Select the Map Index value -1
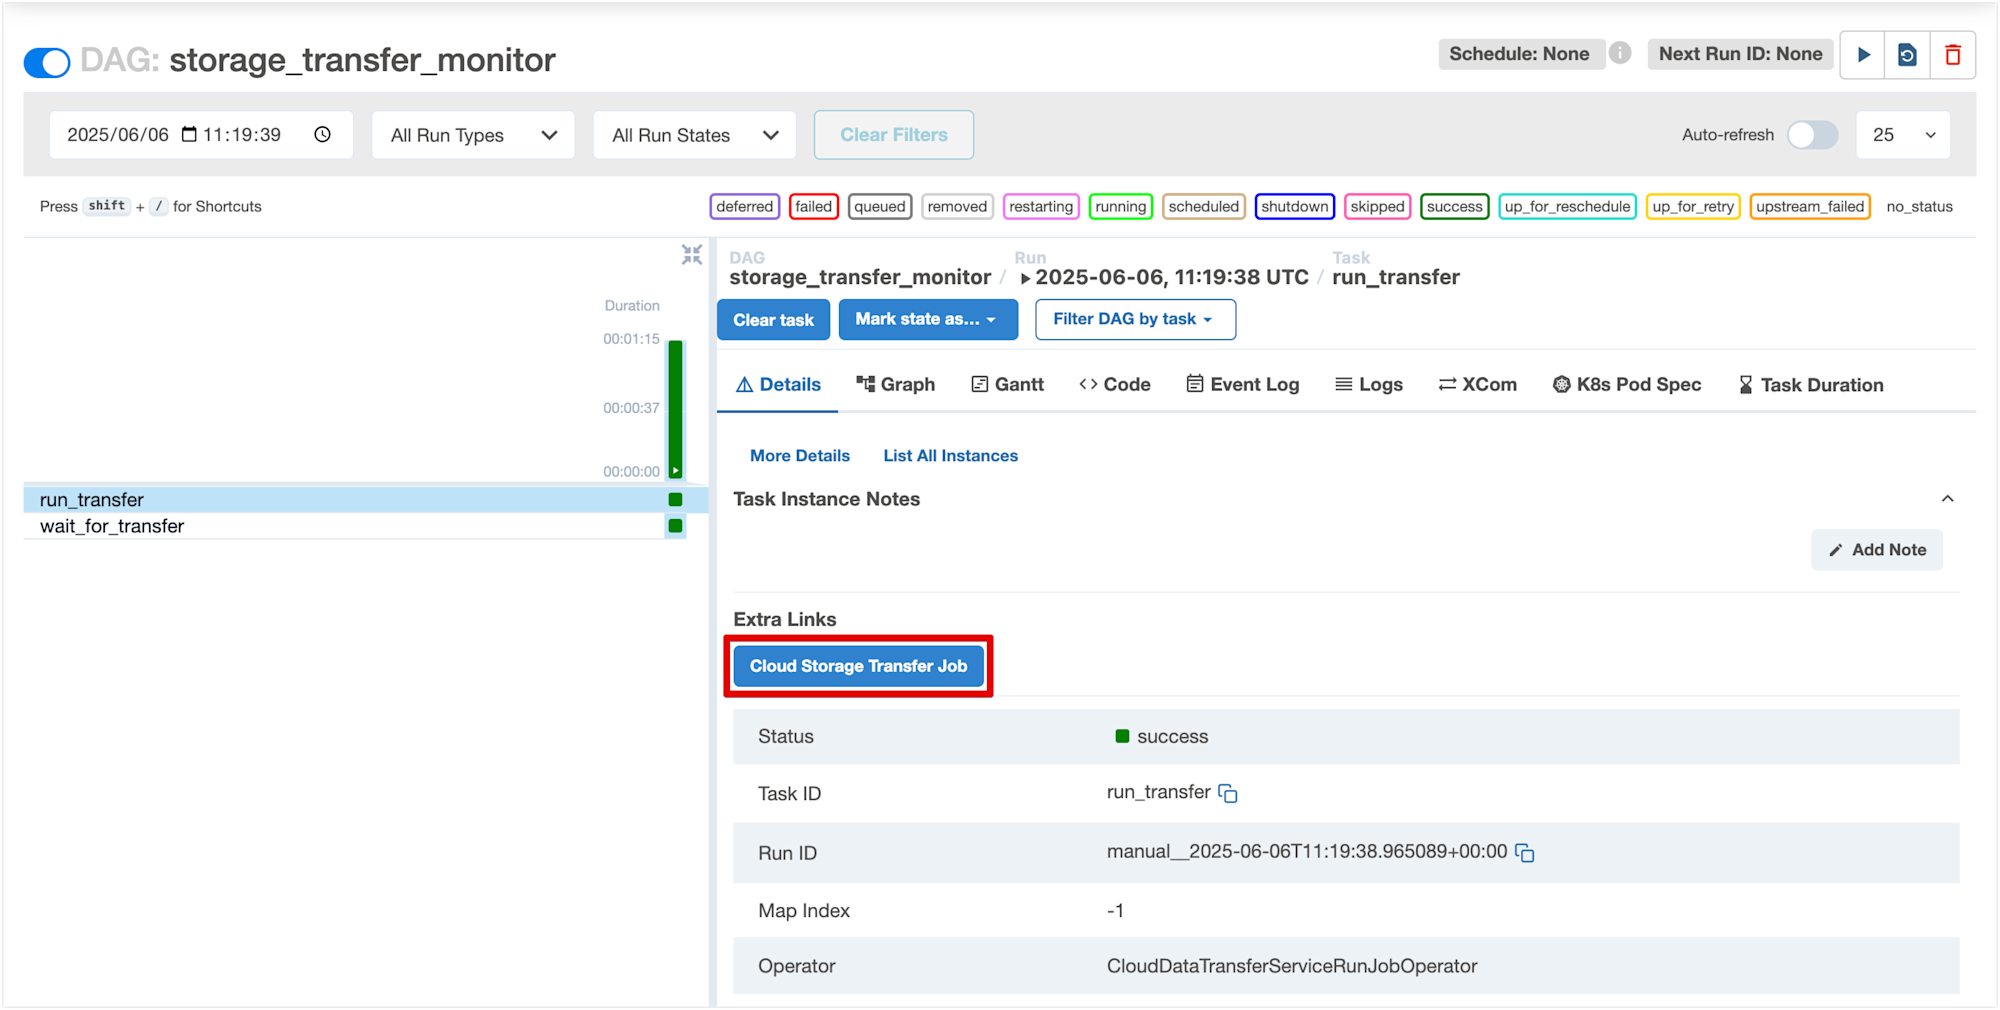 1115,911
